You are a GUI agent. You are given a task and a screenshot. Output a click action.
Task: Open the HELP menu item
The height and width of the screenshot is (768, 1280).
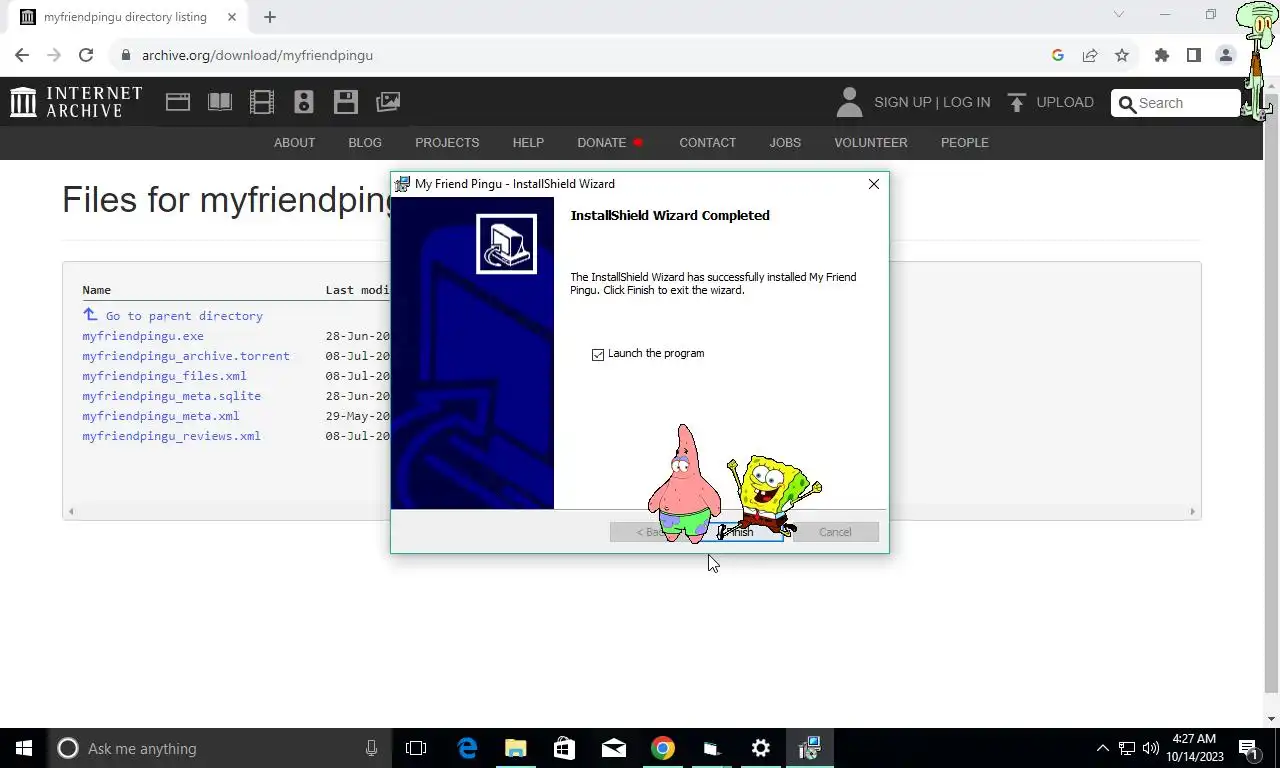click(528, 142)
